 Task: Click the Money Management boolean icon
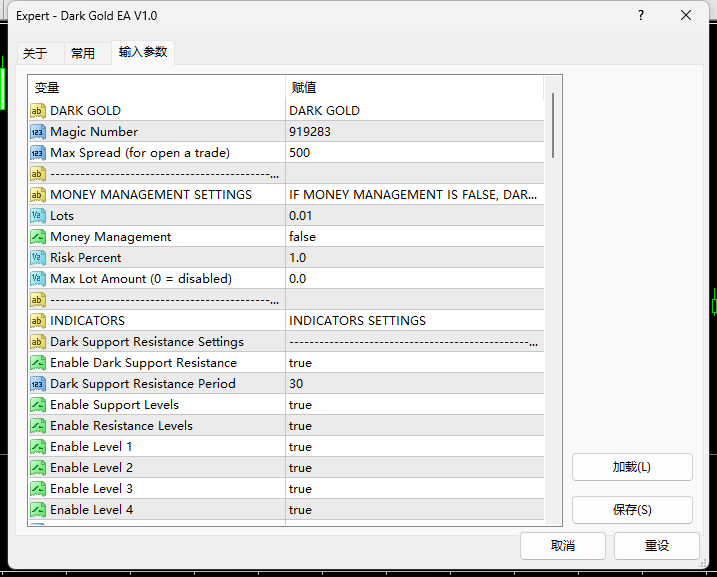pyautogui.click(x=37, y=237)
